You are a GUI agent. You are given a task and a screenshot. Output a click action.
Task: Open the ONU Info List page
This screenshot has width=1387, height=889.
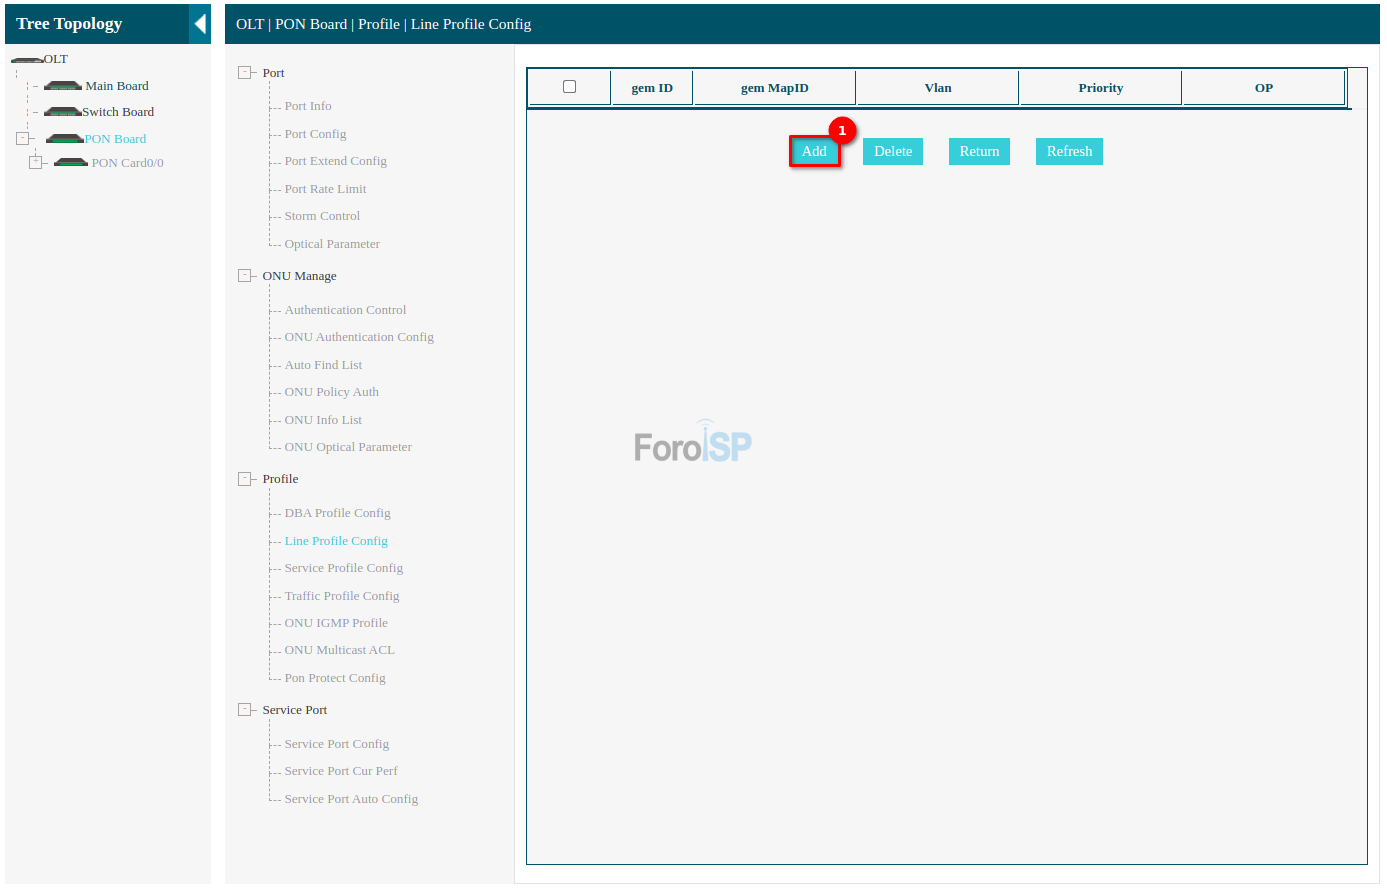(323, 420)
